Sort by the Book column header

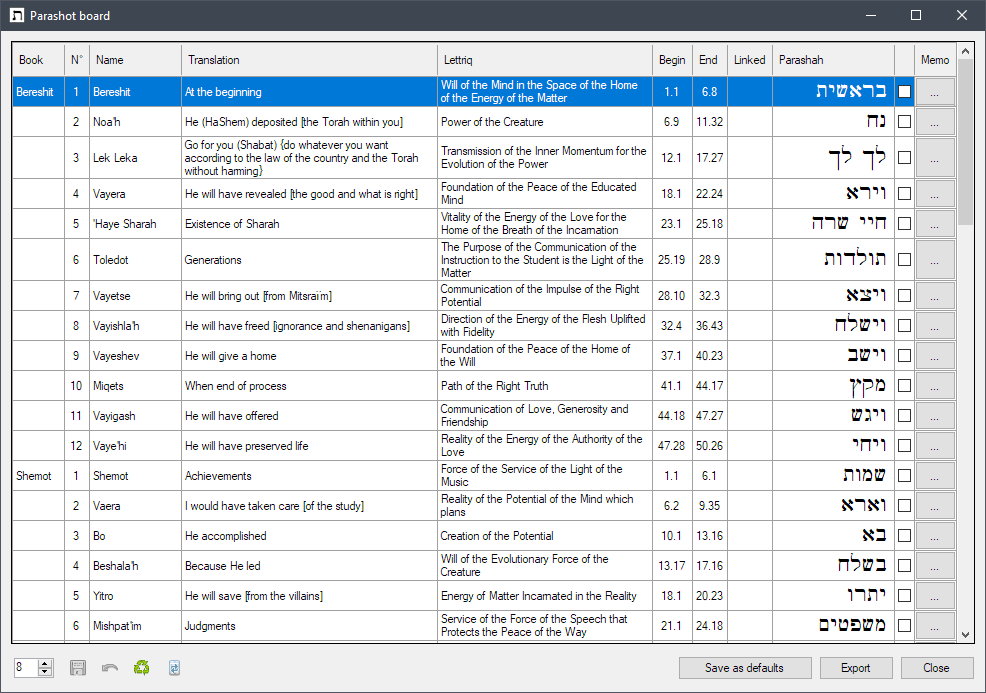point(38,60)
